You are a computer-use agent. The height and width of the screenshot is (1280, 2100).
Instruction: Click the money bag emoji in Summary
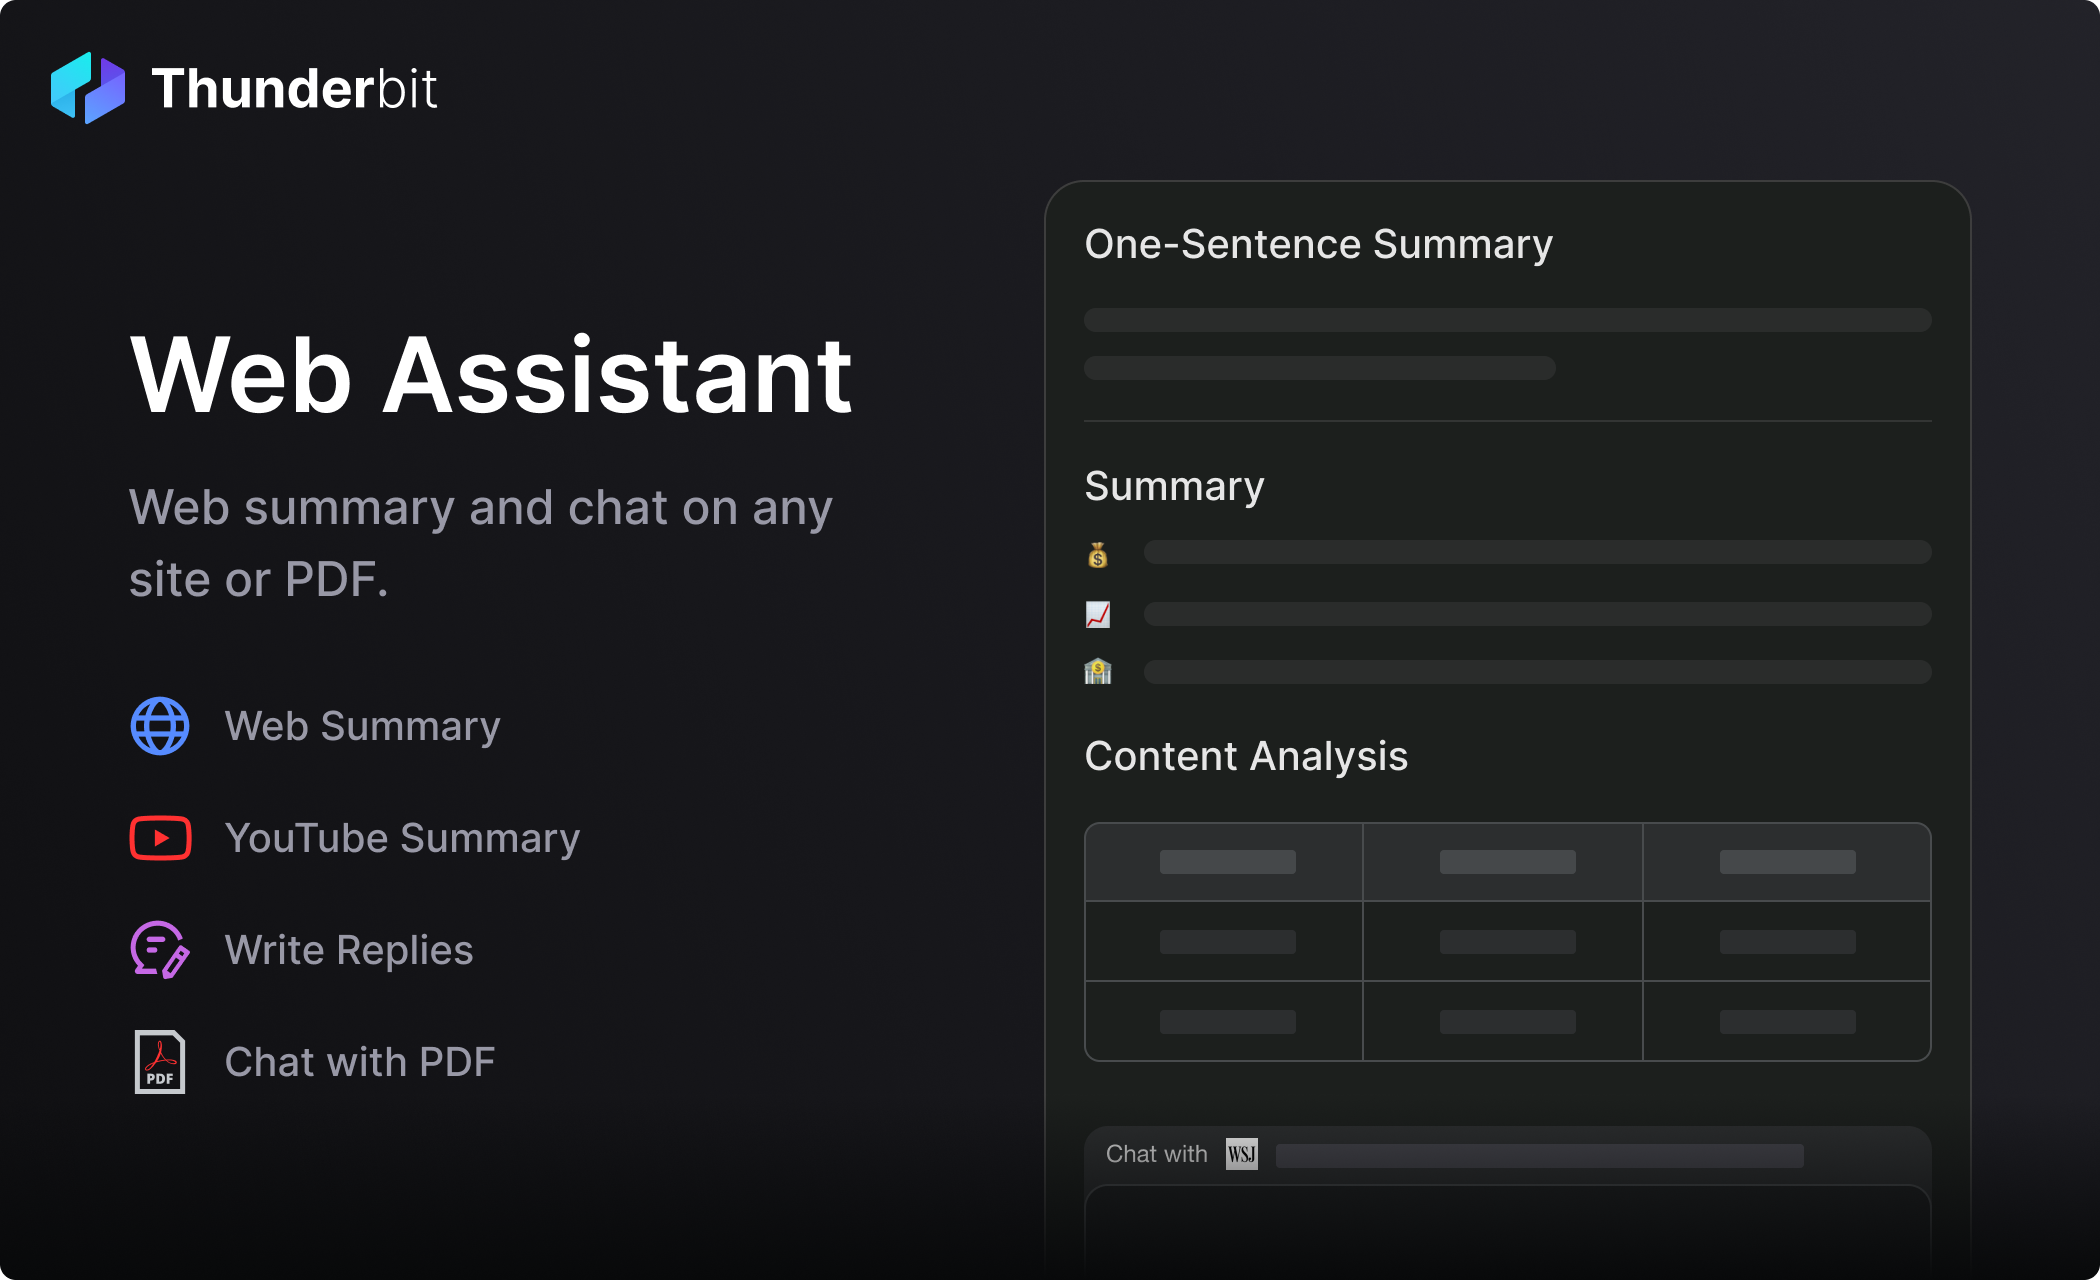pyautogui.click(x=1098, y=555)
